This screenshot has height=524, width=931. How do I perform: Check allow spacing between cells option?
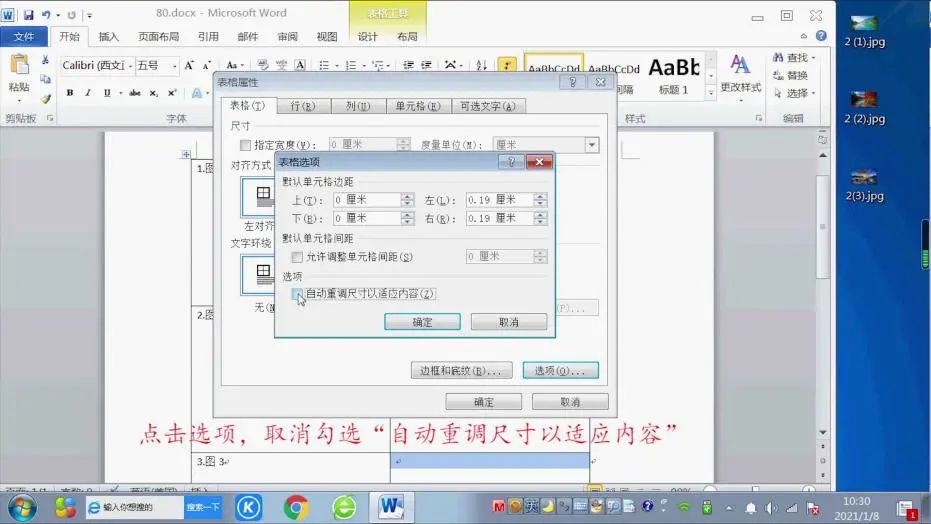297,257
